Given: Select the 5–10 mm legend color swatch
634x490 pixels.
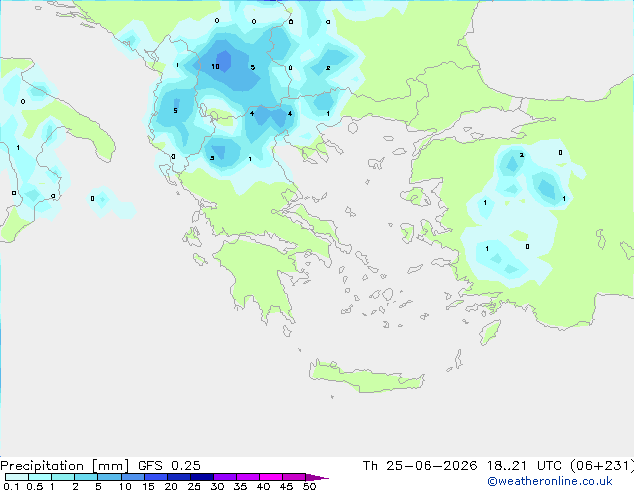Looking at the screenshot, I should coord(109,477).
